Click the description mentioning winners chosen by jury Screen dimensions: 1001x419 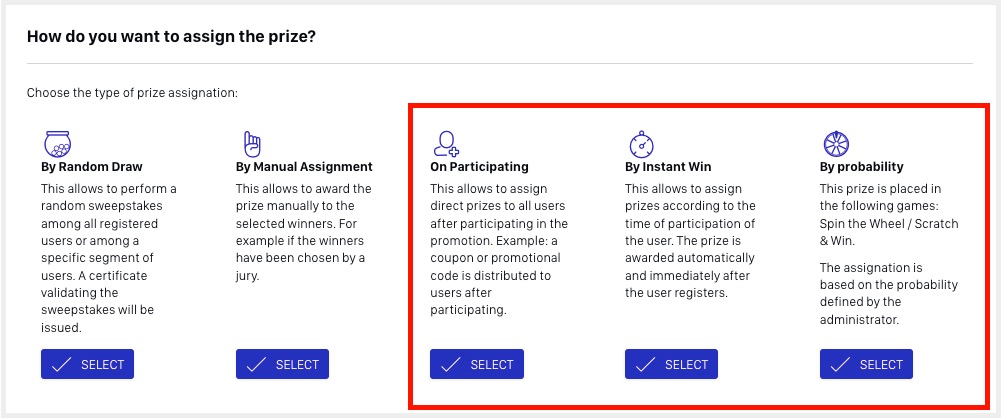[304, 232]
